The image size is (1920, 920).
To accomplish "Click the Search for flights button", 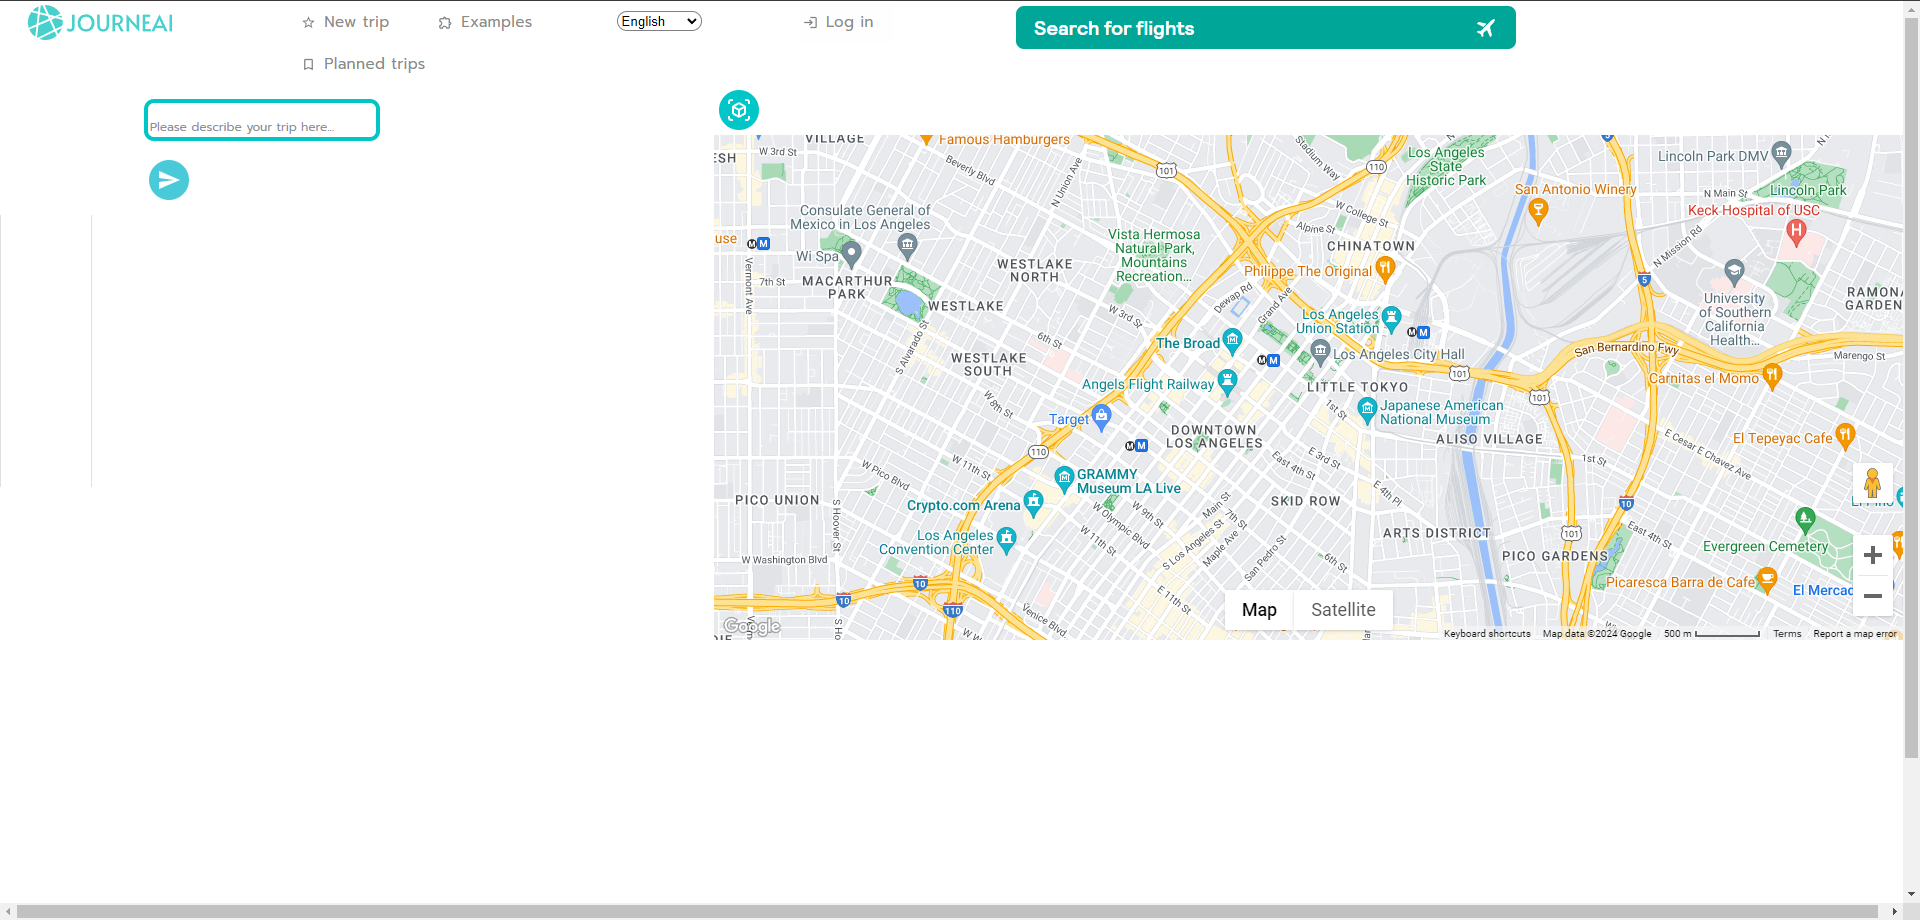I will [1265, 28].
